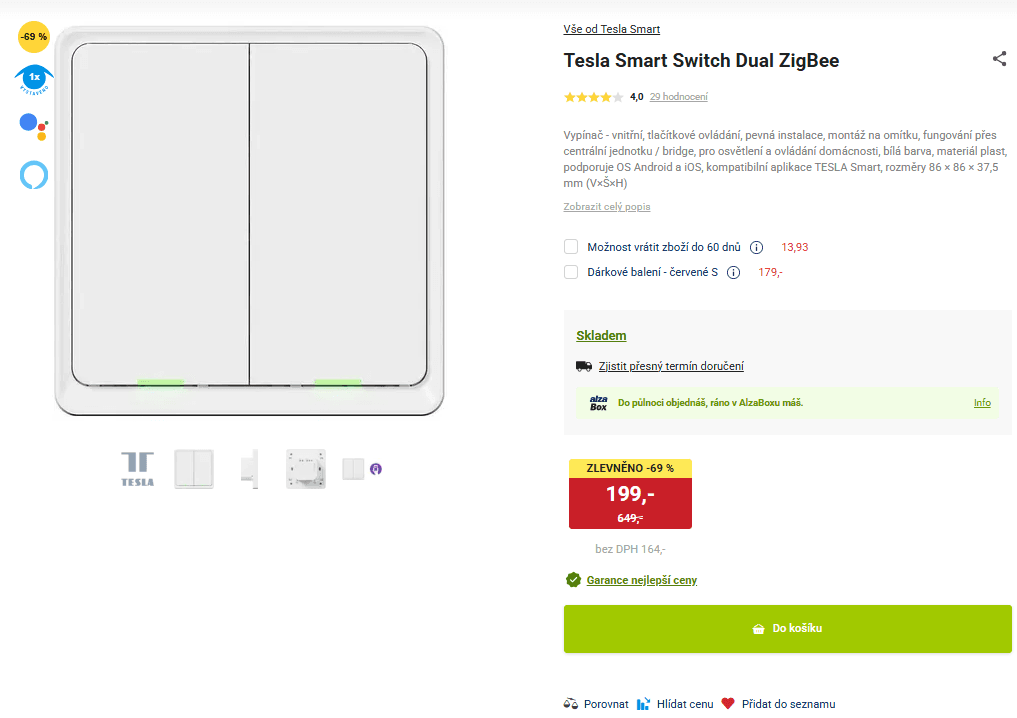Check 'Dárkové balení - červené S'
Viewport: 1017px width, 718px height.
click(570, 272)
